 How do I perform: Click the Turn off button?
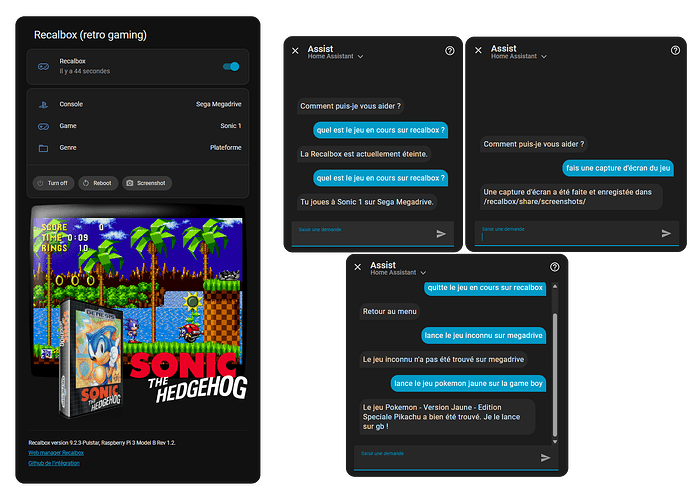click(x=53, y=183)
